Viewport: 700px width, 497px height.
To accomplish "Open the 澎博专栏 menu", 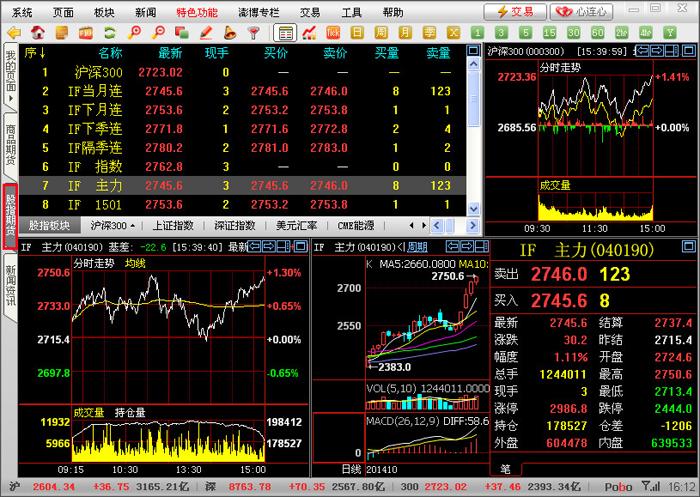I will [x=258, y=13].
